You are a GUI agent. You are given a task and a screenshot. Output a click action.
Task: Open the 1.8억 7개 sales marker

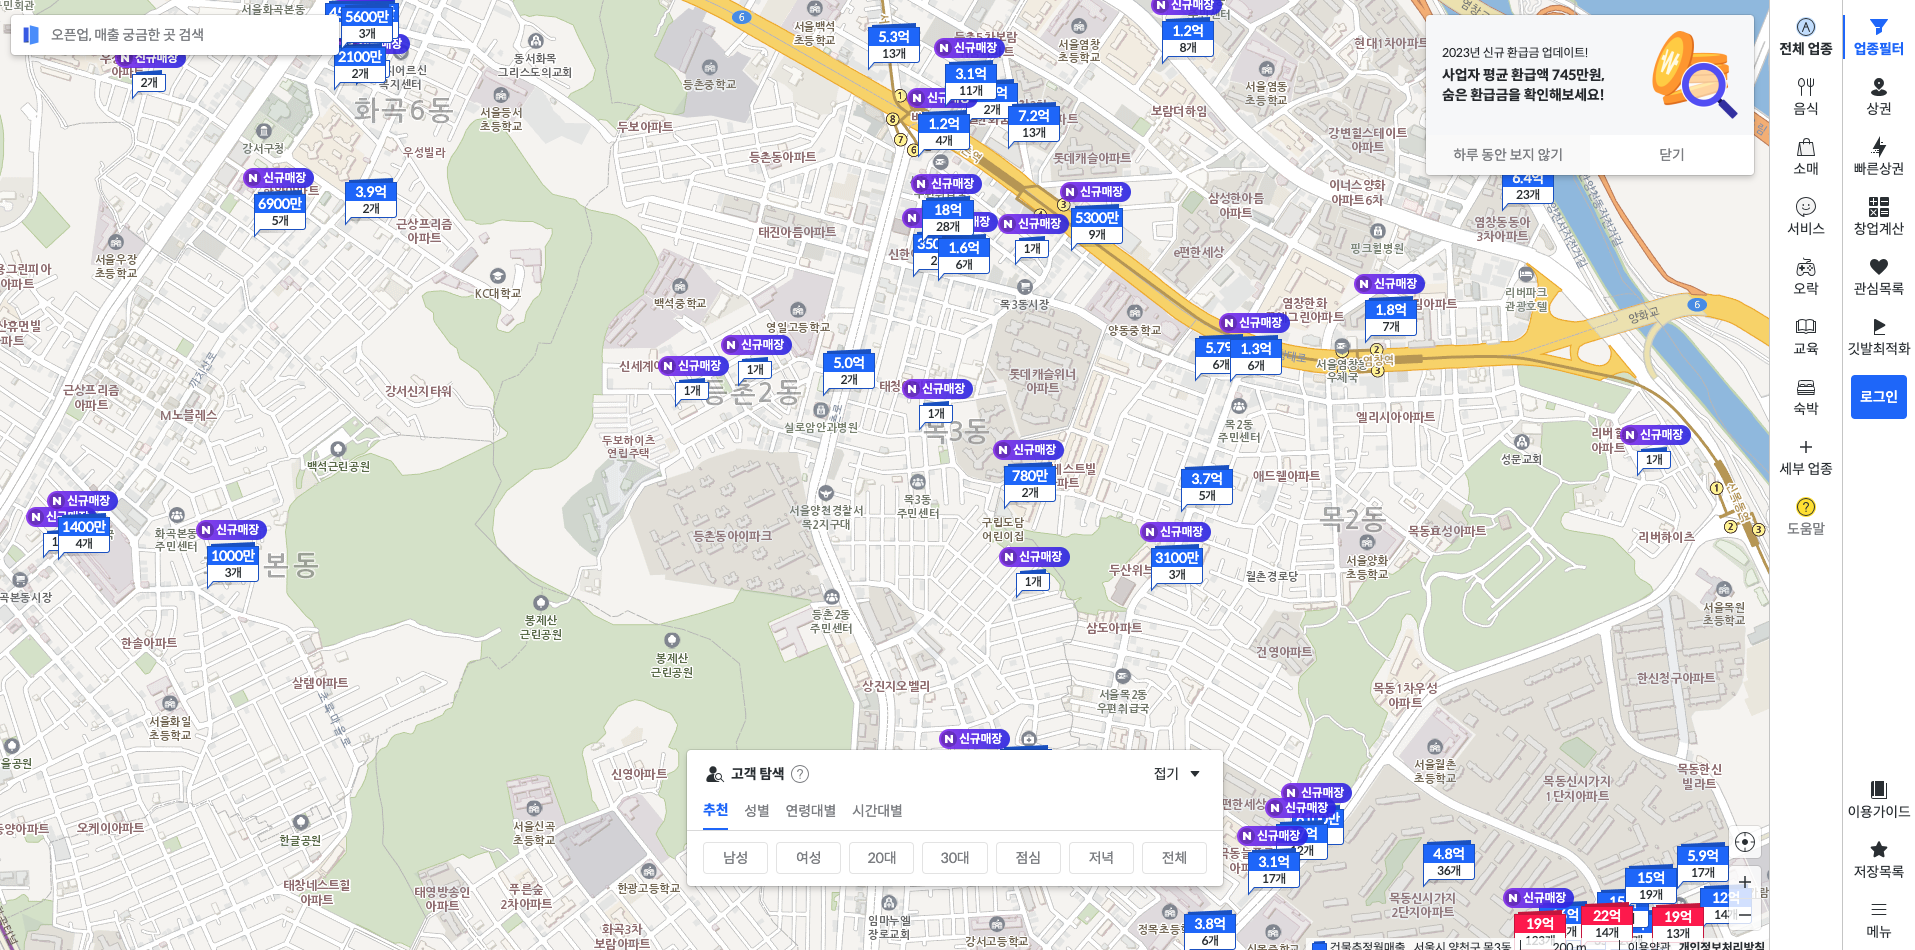[x=1391, y=318]
